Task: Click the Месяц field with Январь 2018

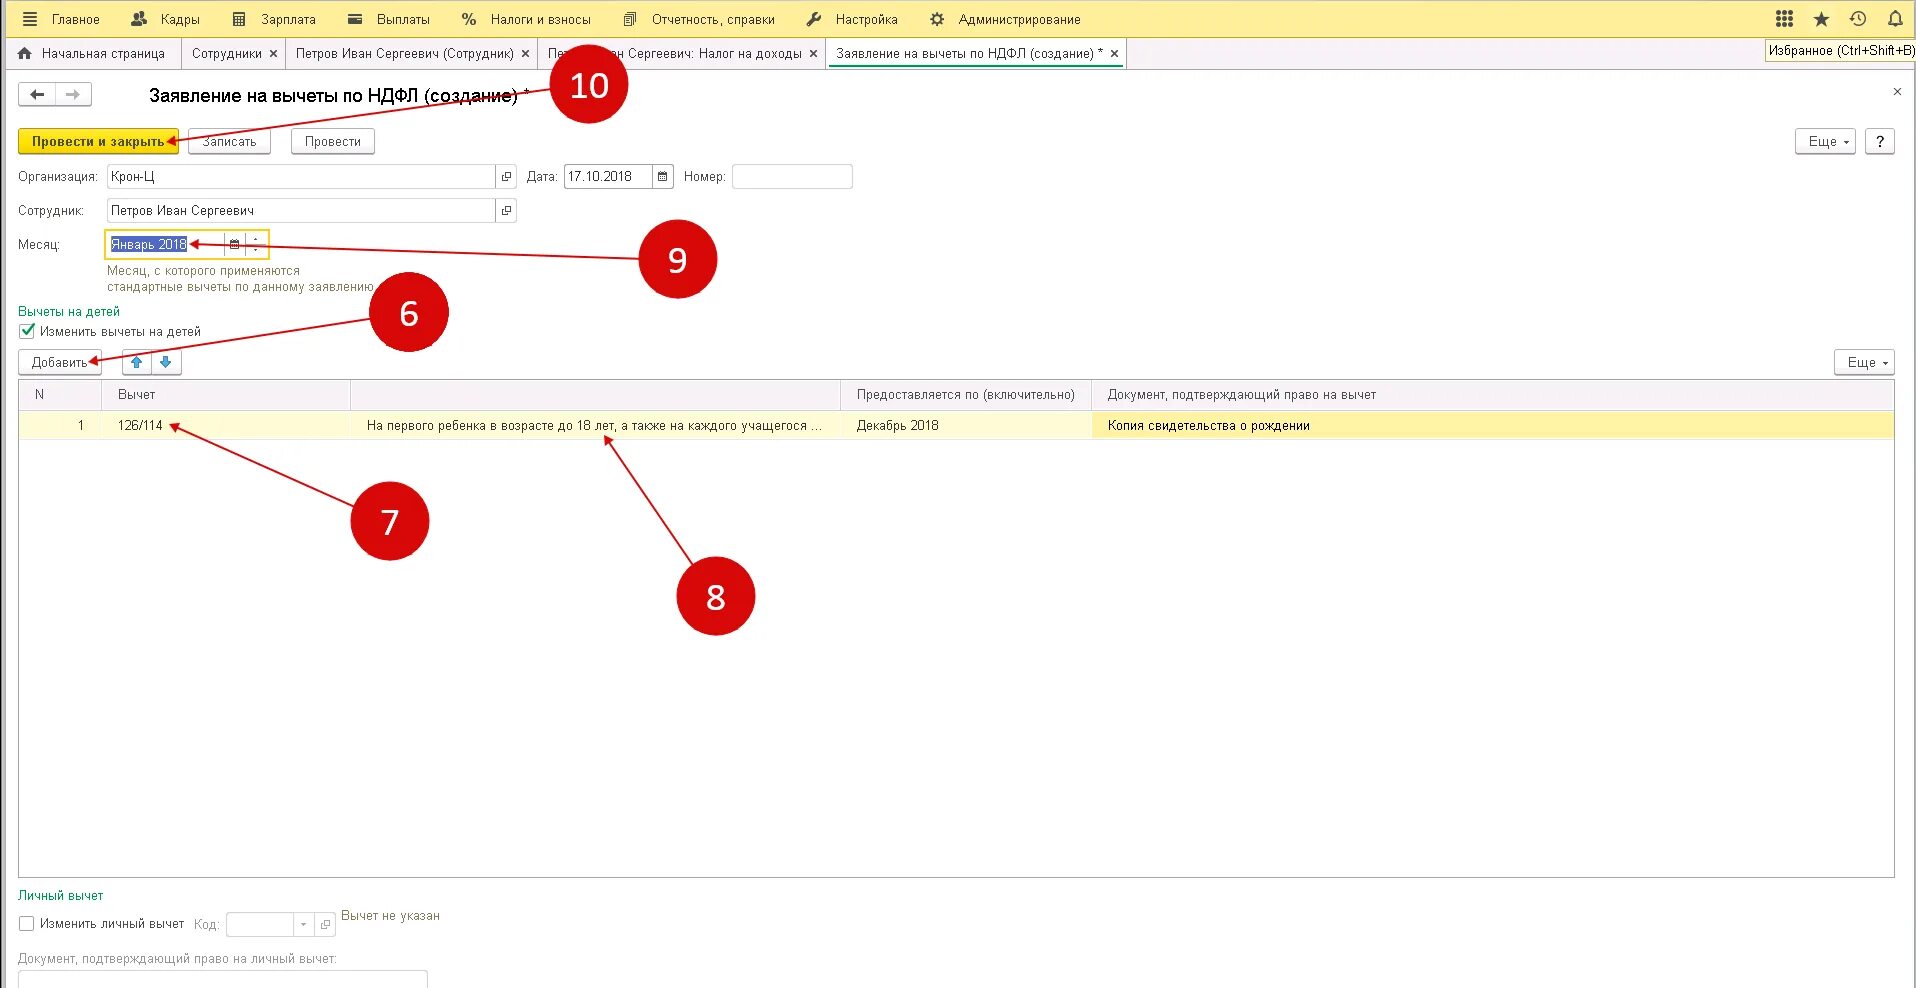Action: coord(165,244)
